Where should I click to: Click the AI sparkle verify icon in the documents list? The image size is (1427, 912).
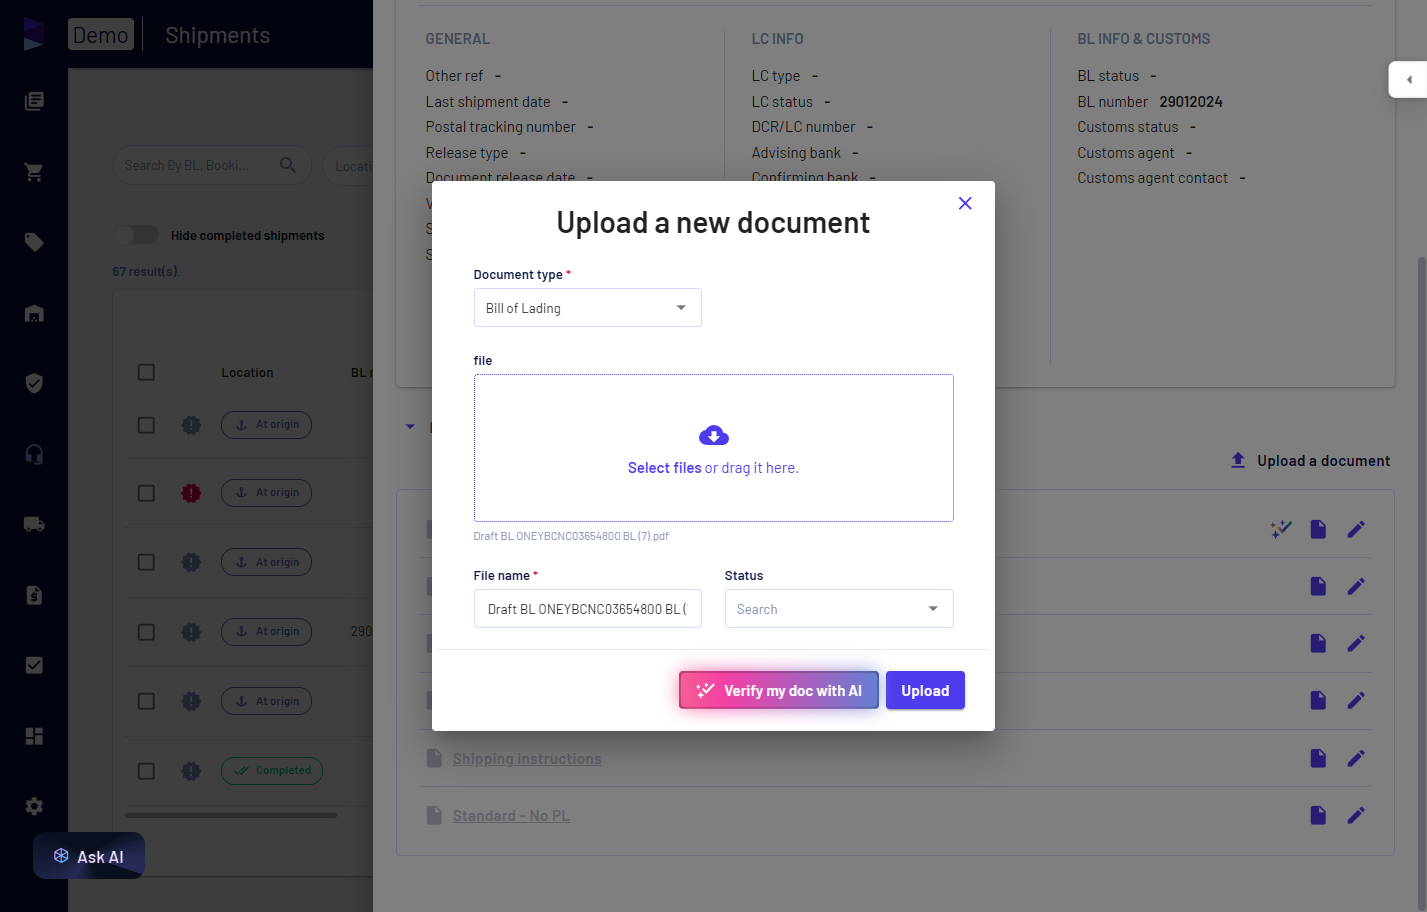(1281, 529)
